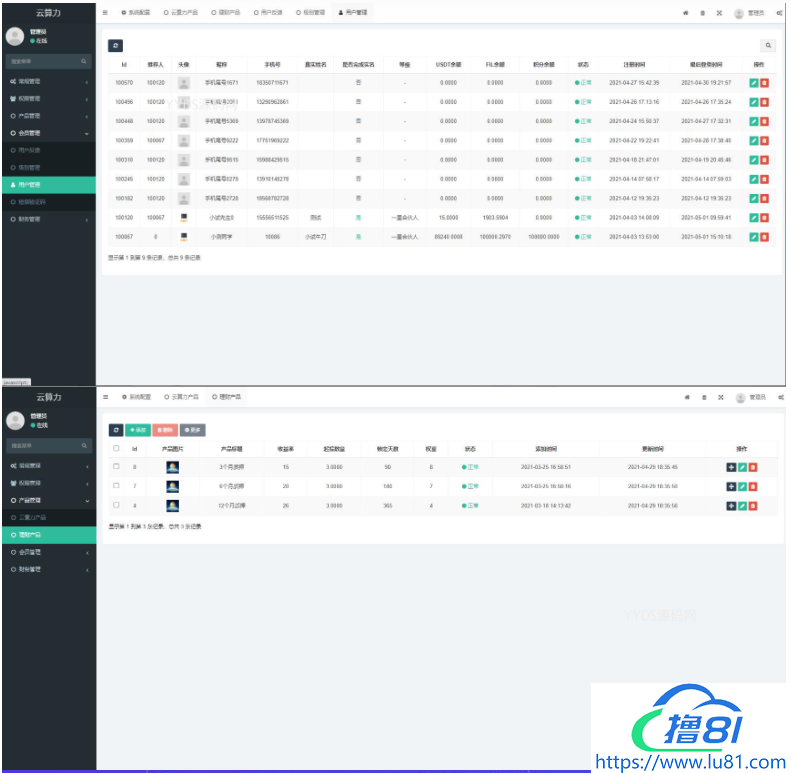
Task: Click the green 添加 button above the product table
Action: pyautogui.click(x=138, y=429)
